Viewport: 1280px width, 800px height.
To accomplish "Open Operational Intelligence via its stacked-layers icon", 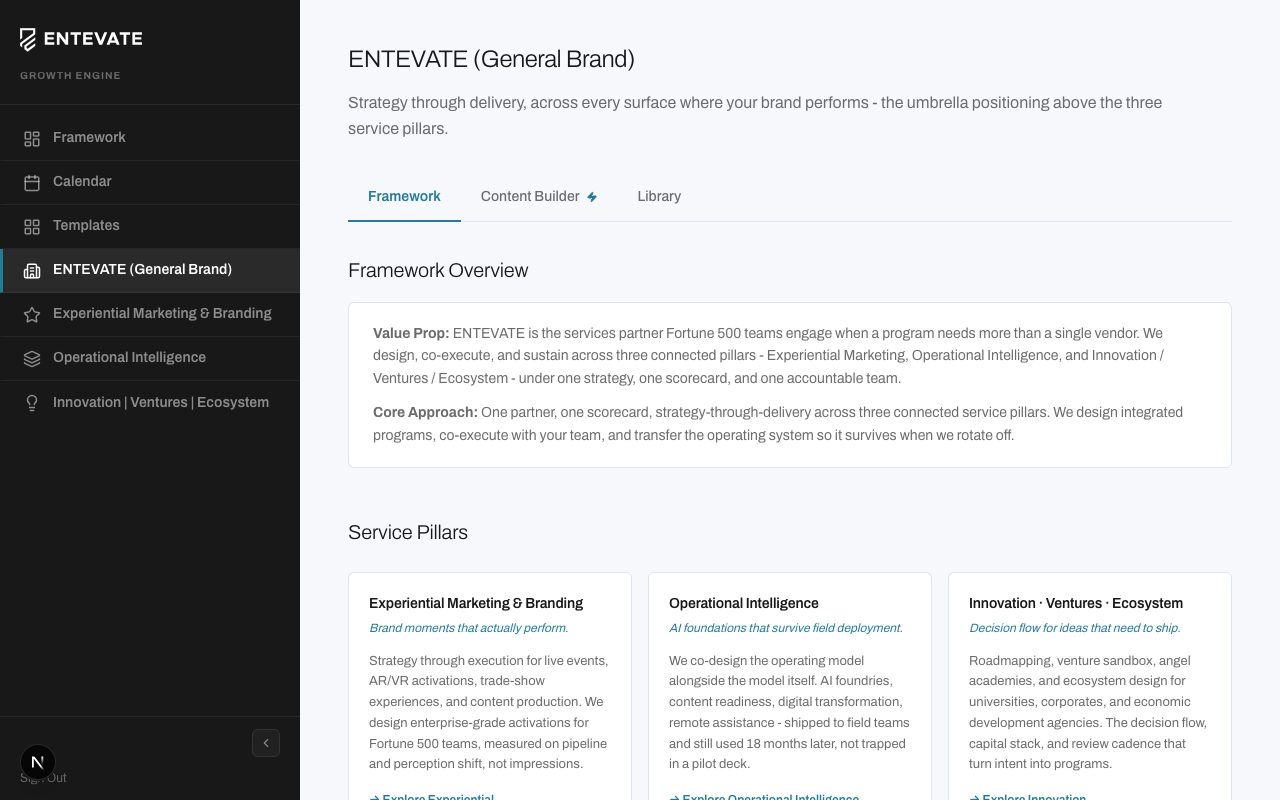I will coord(32,358).
